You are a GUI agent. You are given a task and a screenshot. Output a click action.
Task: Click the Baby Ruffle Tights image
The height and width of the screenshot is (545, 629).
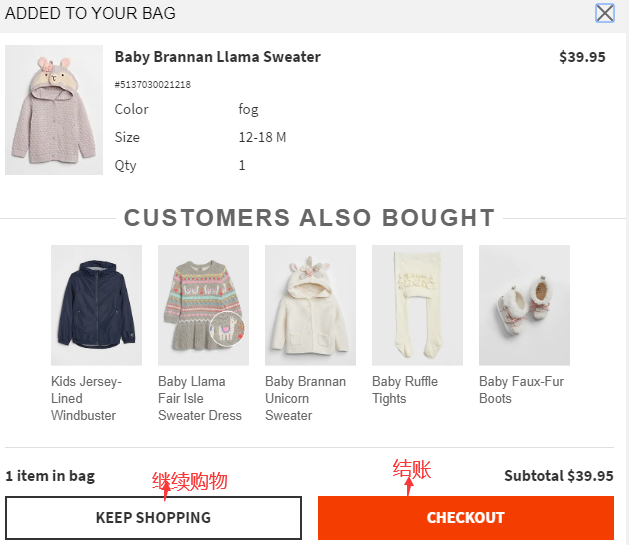pos(417,305)
